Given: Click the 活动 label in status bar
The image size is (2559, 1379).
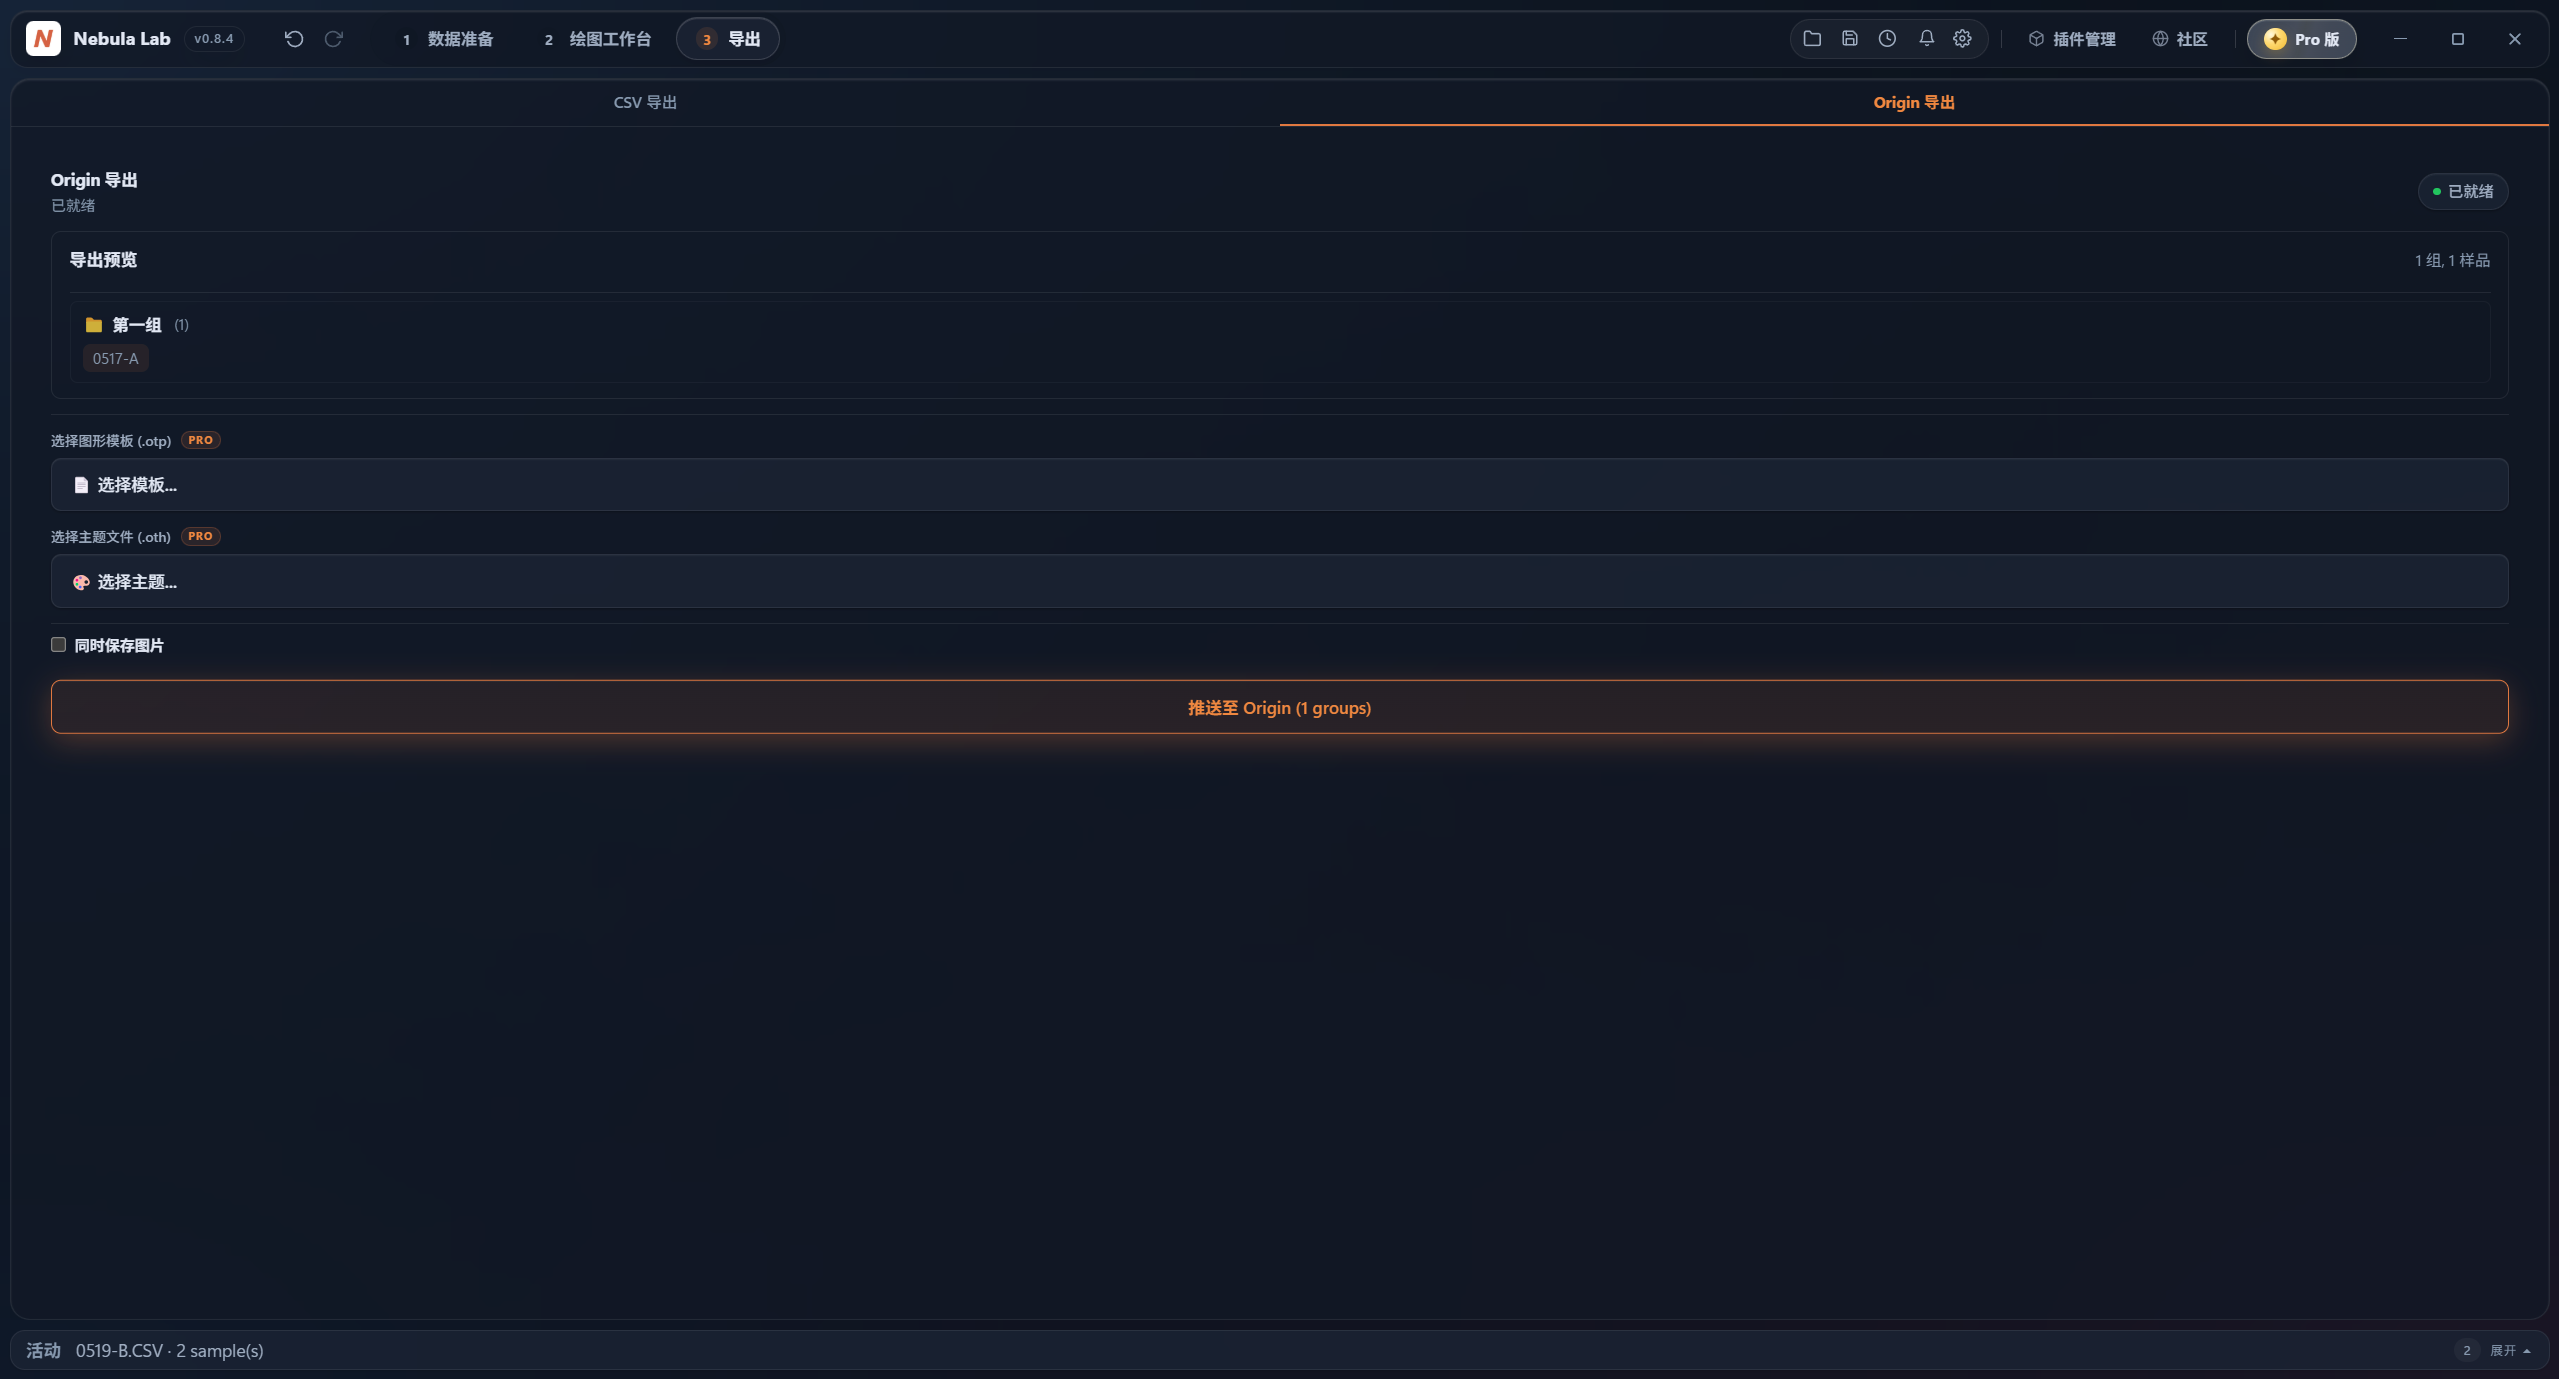Looking at the screenshot, I should pos(43,1350).
